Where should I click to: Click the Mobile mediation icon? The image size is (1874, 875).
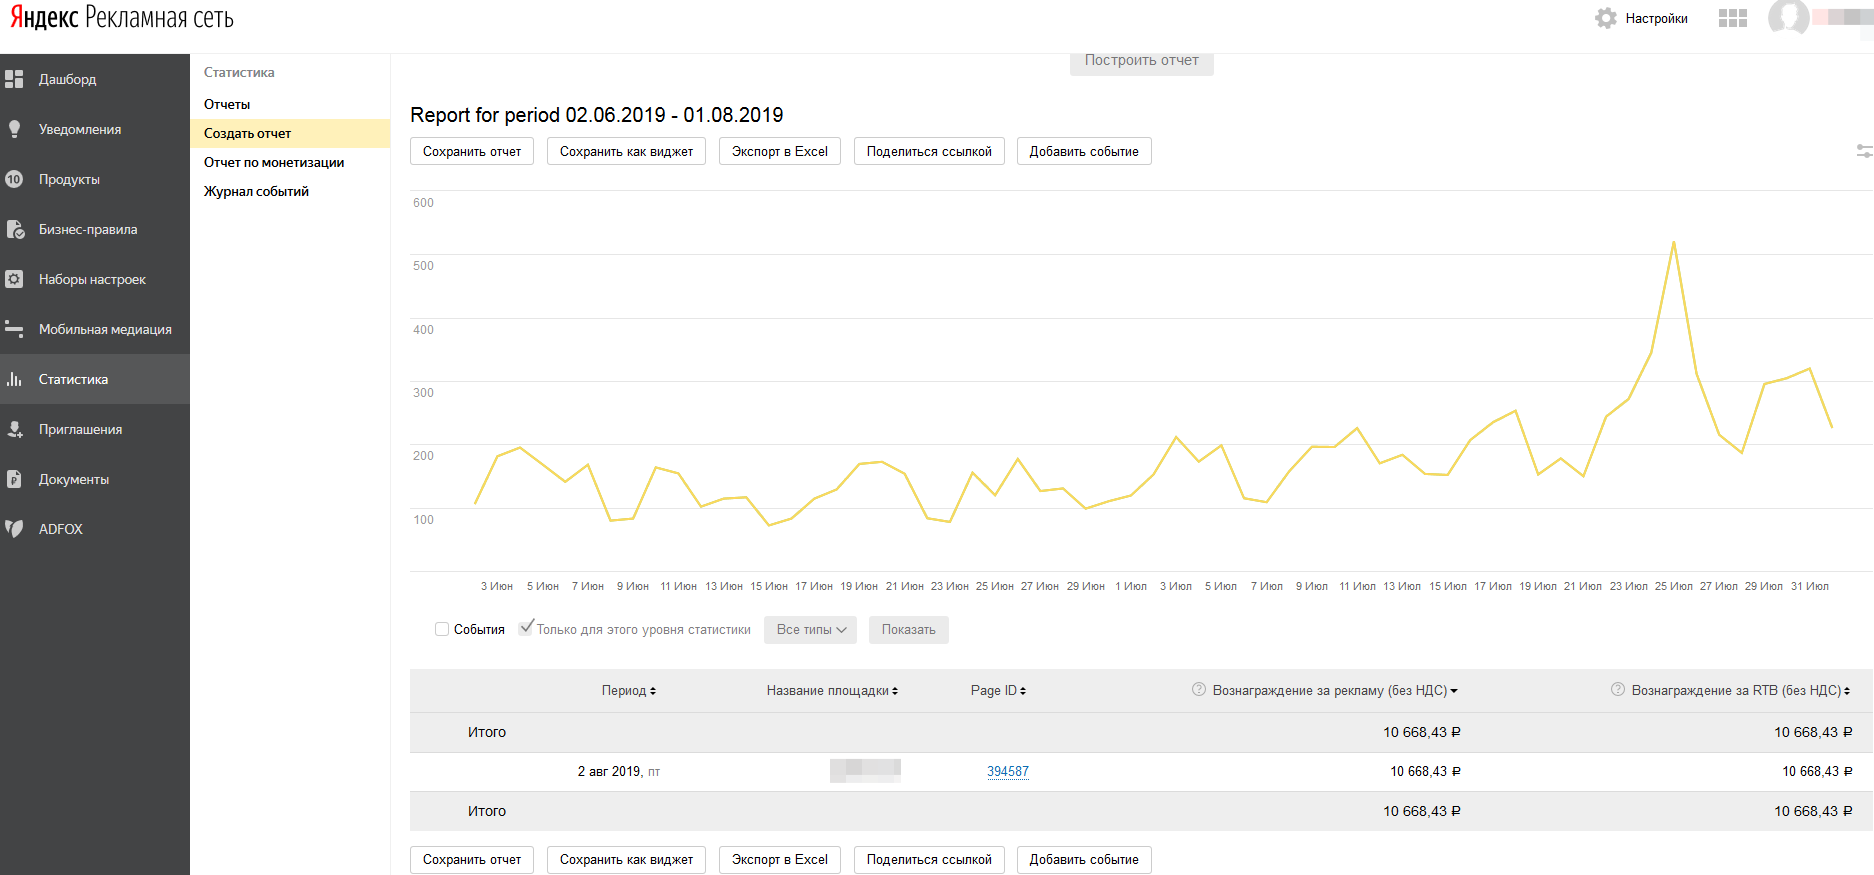coord(14,329)
